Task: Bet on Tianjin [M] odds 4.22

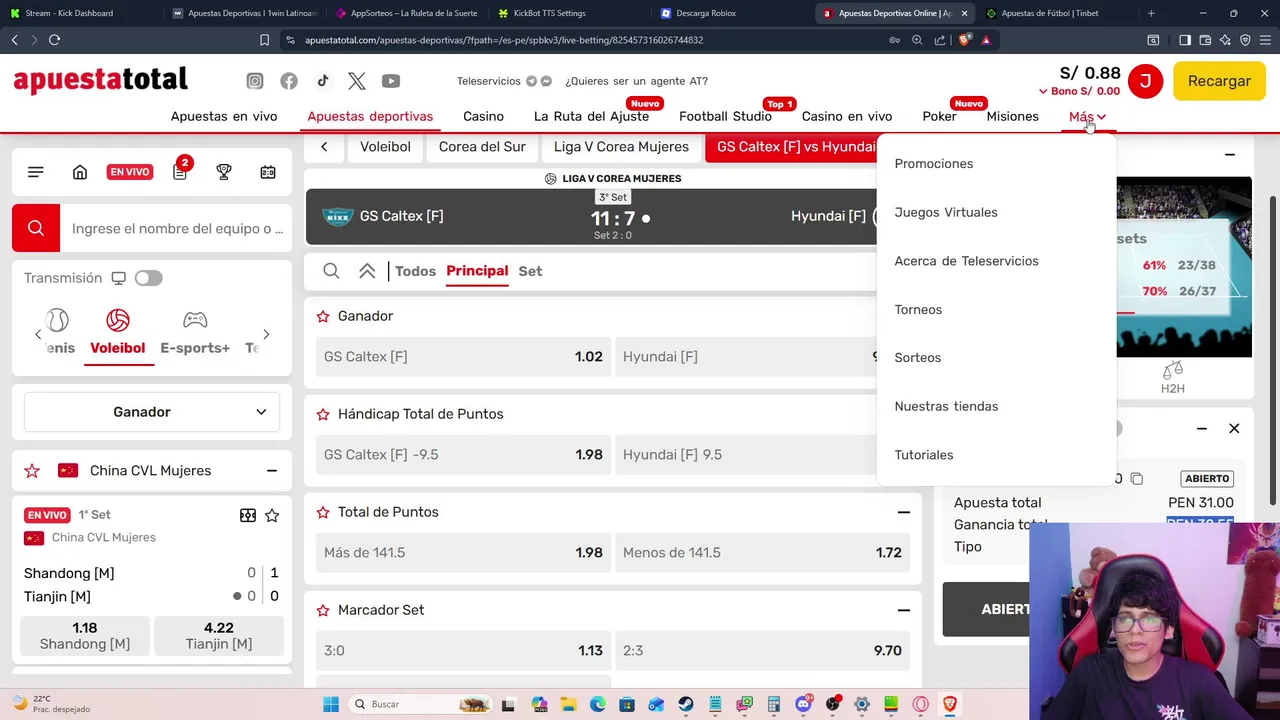Action: click(x=219, y=636)
